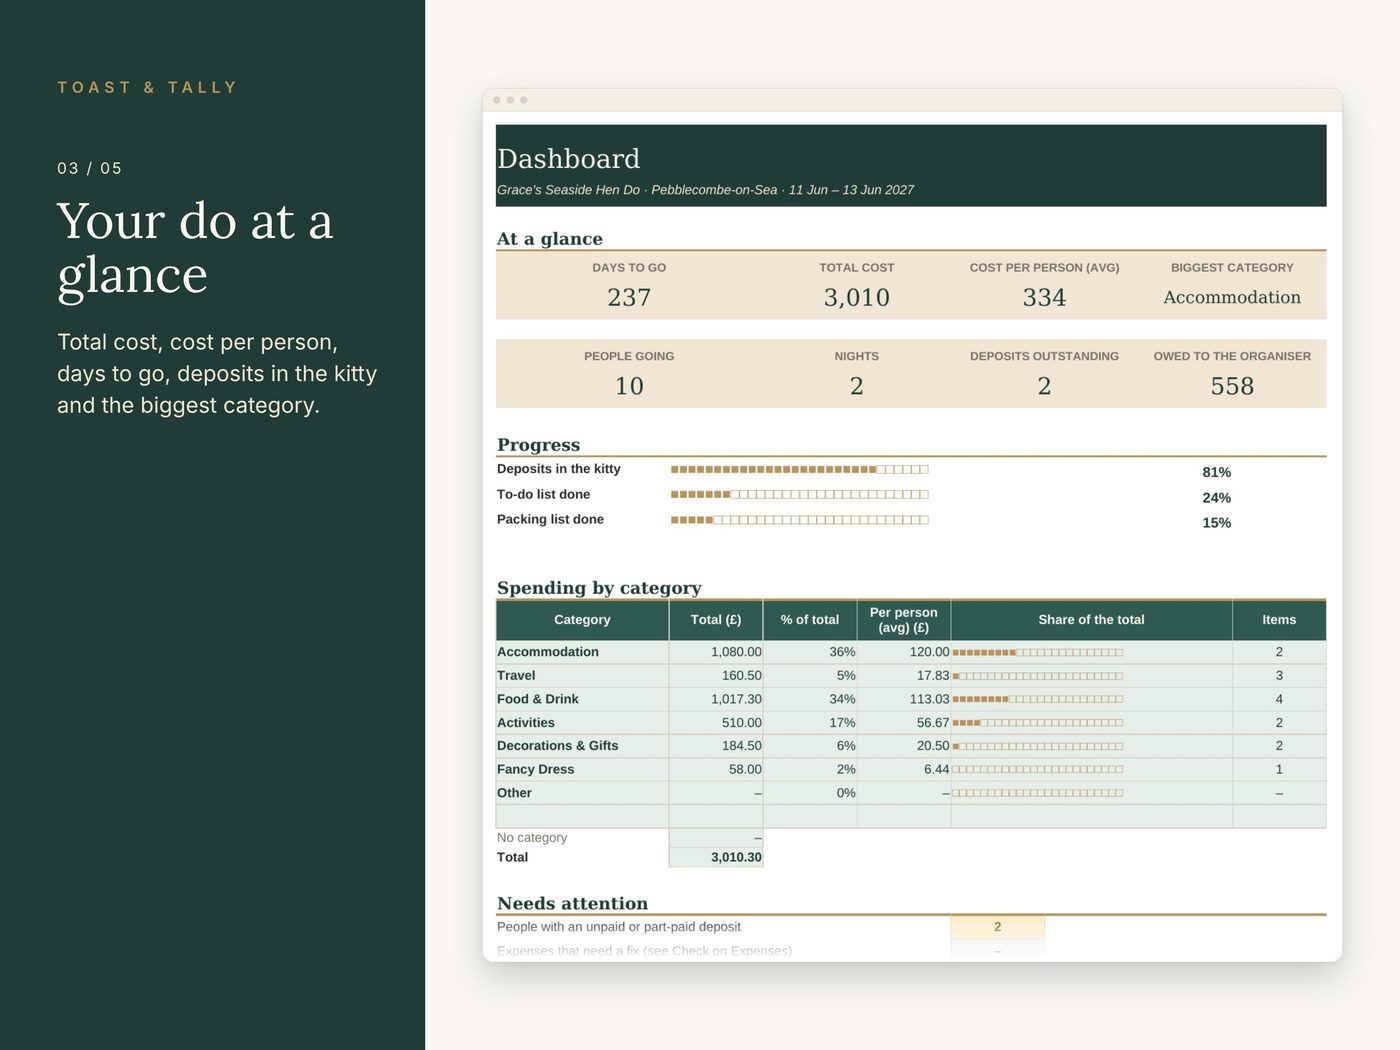Click the Dashboard title heading
The height and width of the screenshot is (1050, 1400).
pos(568,158)
